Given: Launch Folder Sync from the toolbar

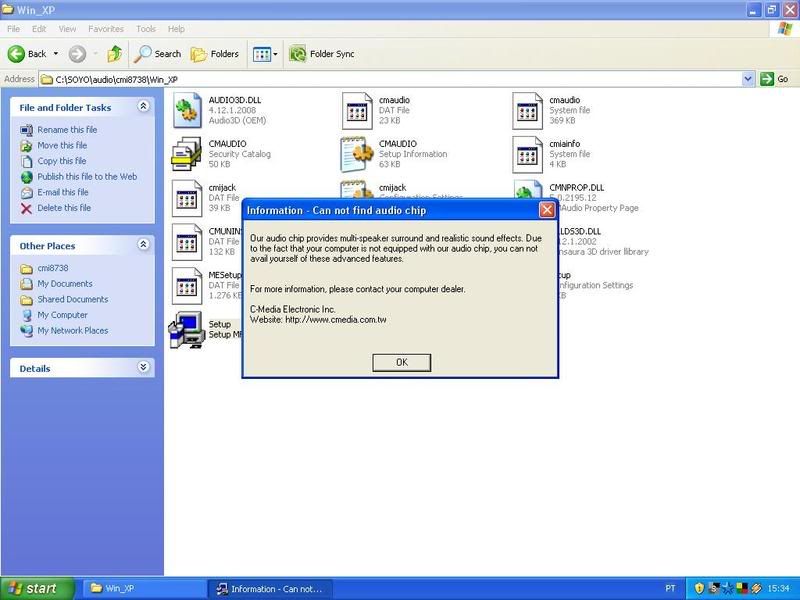Looking at the screenshot, I should point(321,54).
